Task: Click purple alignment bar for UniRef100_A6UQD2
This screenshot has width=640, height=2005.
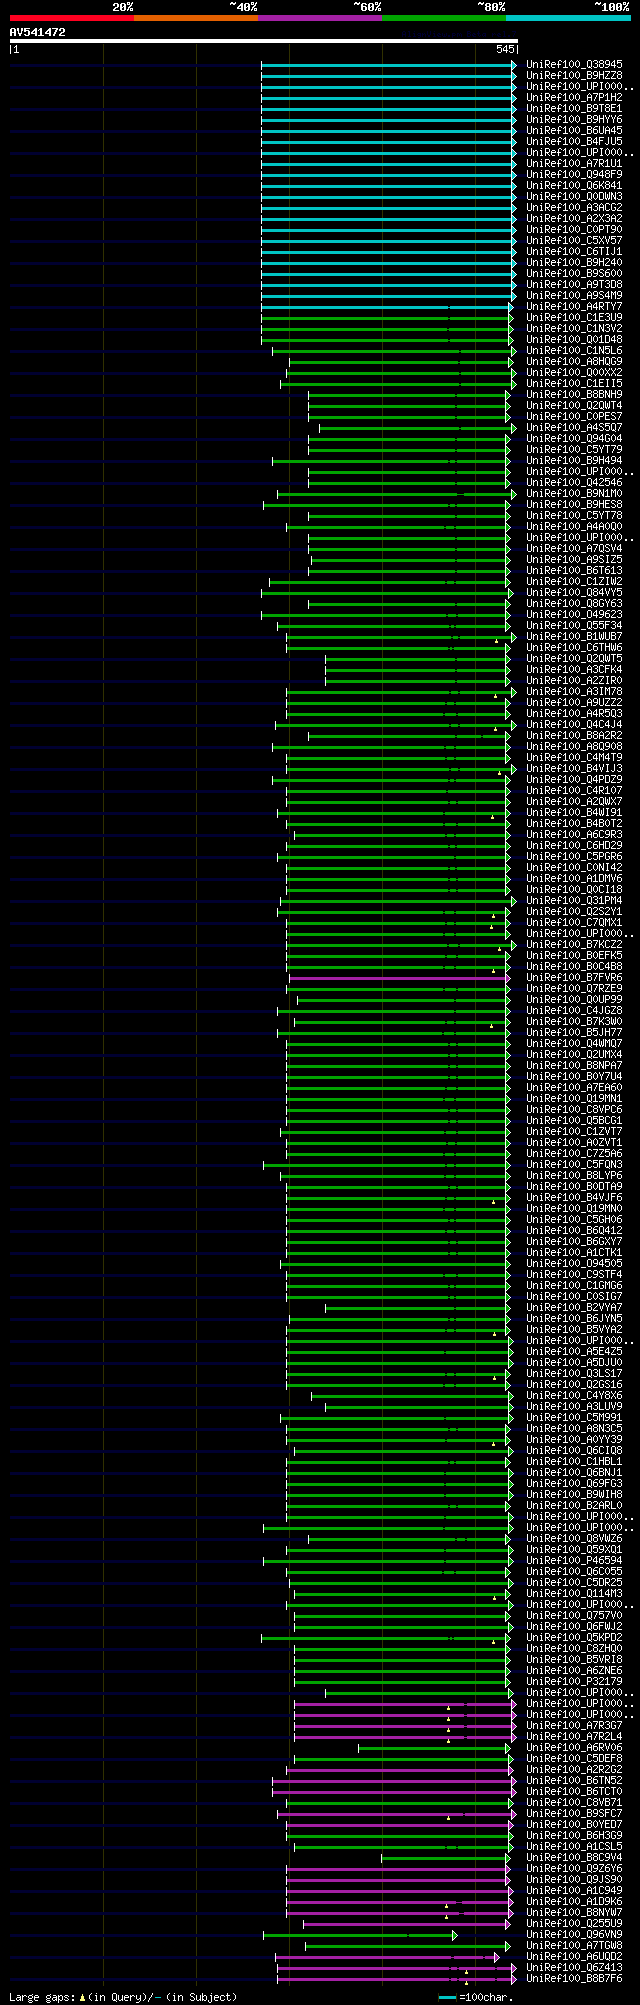Action: click(x=387, y=1957)
